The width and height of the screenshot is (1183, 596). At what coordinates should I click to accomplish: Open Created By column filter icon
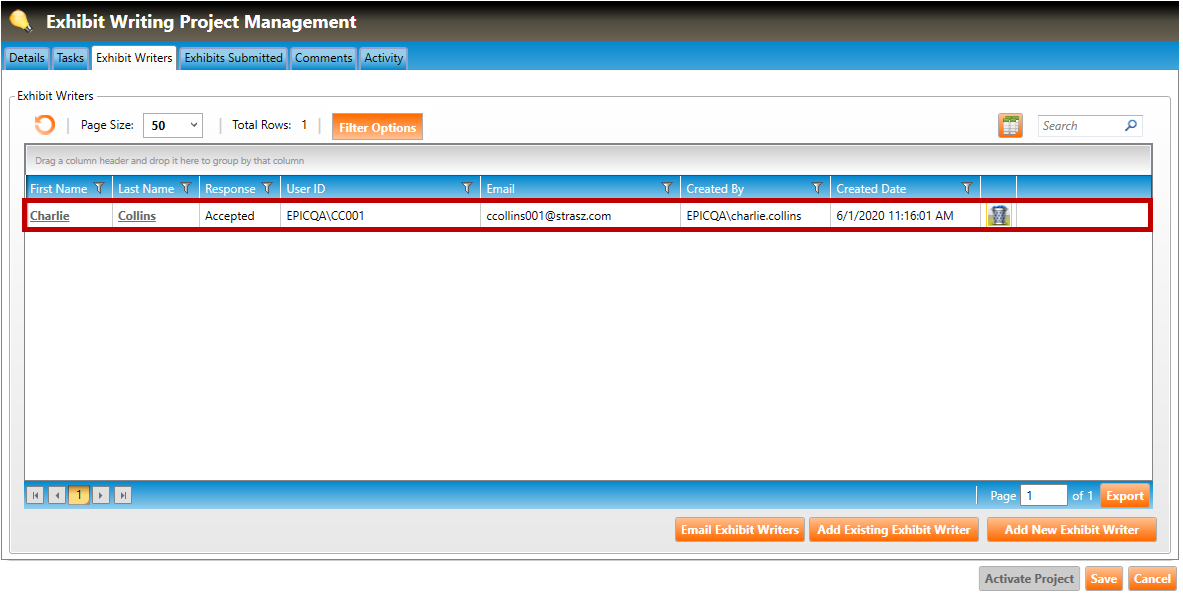(817, 188)
